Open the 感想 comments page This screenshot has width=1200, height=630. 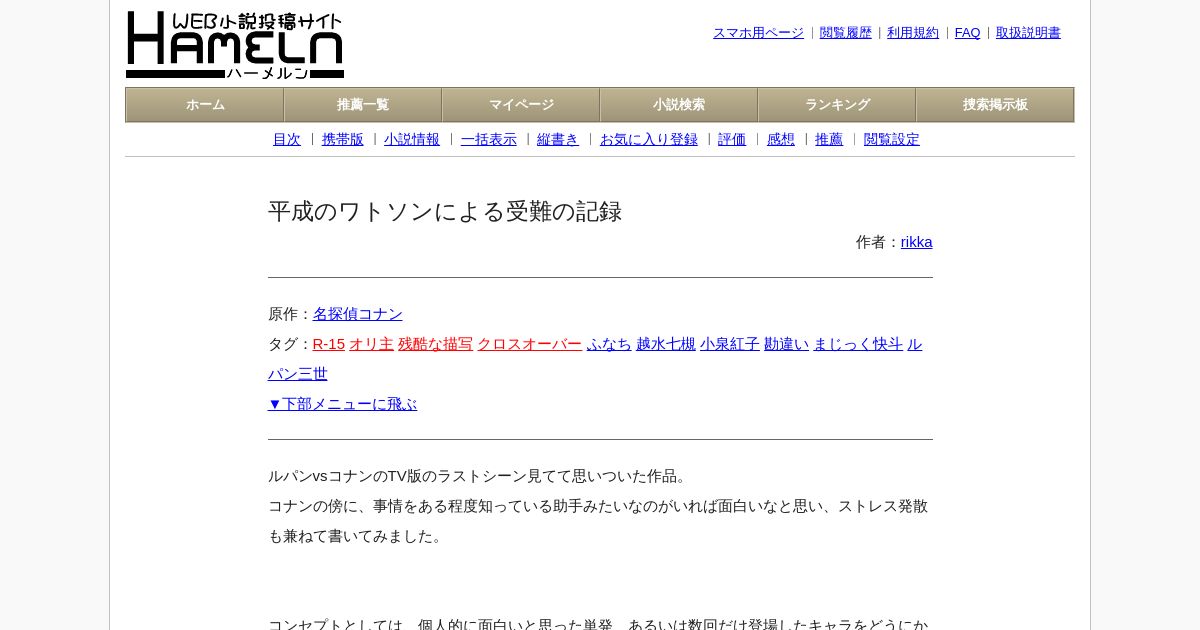point(781,140)
